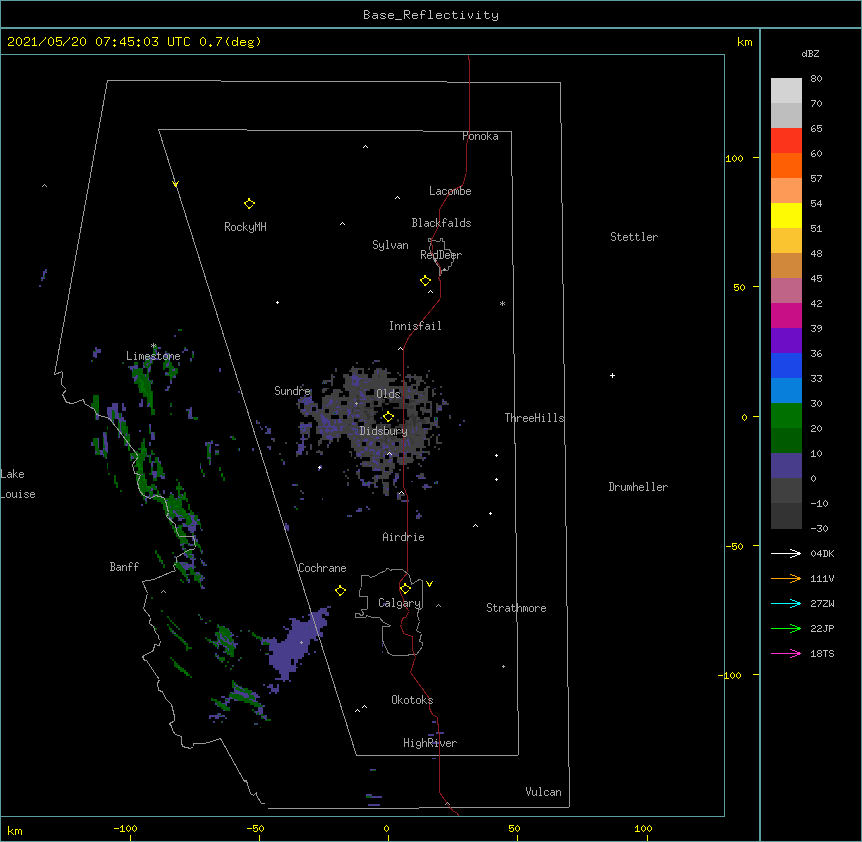Click the Blackfalds label on map

pos(441,223)
